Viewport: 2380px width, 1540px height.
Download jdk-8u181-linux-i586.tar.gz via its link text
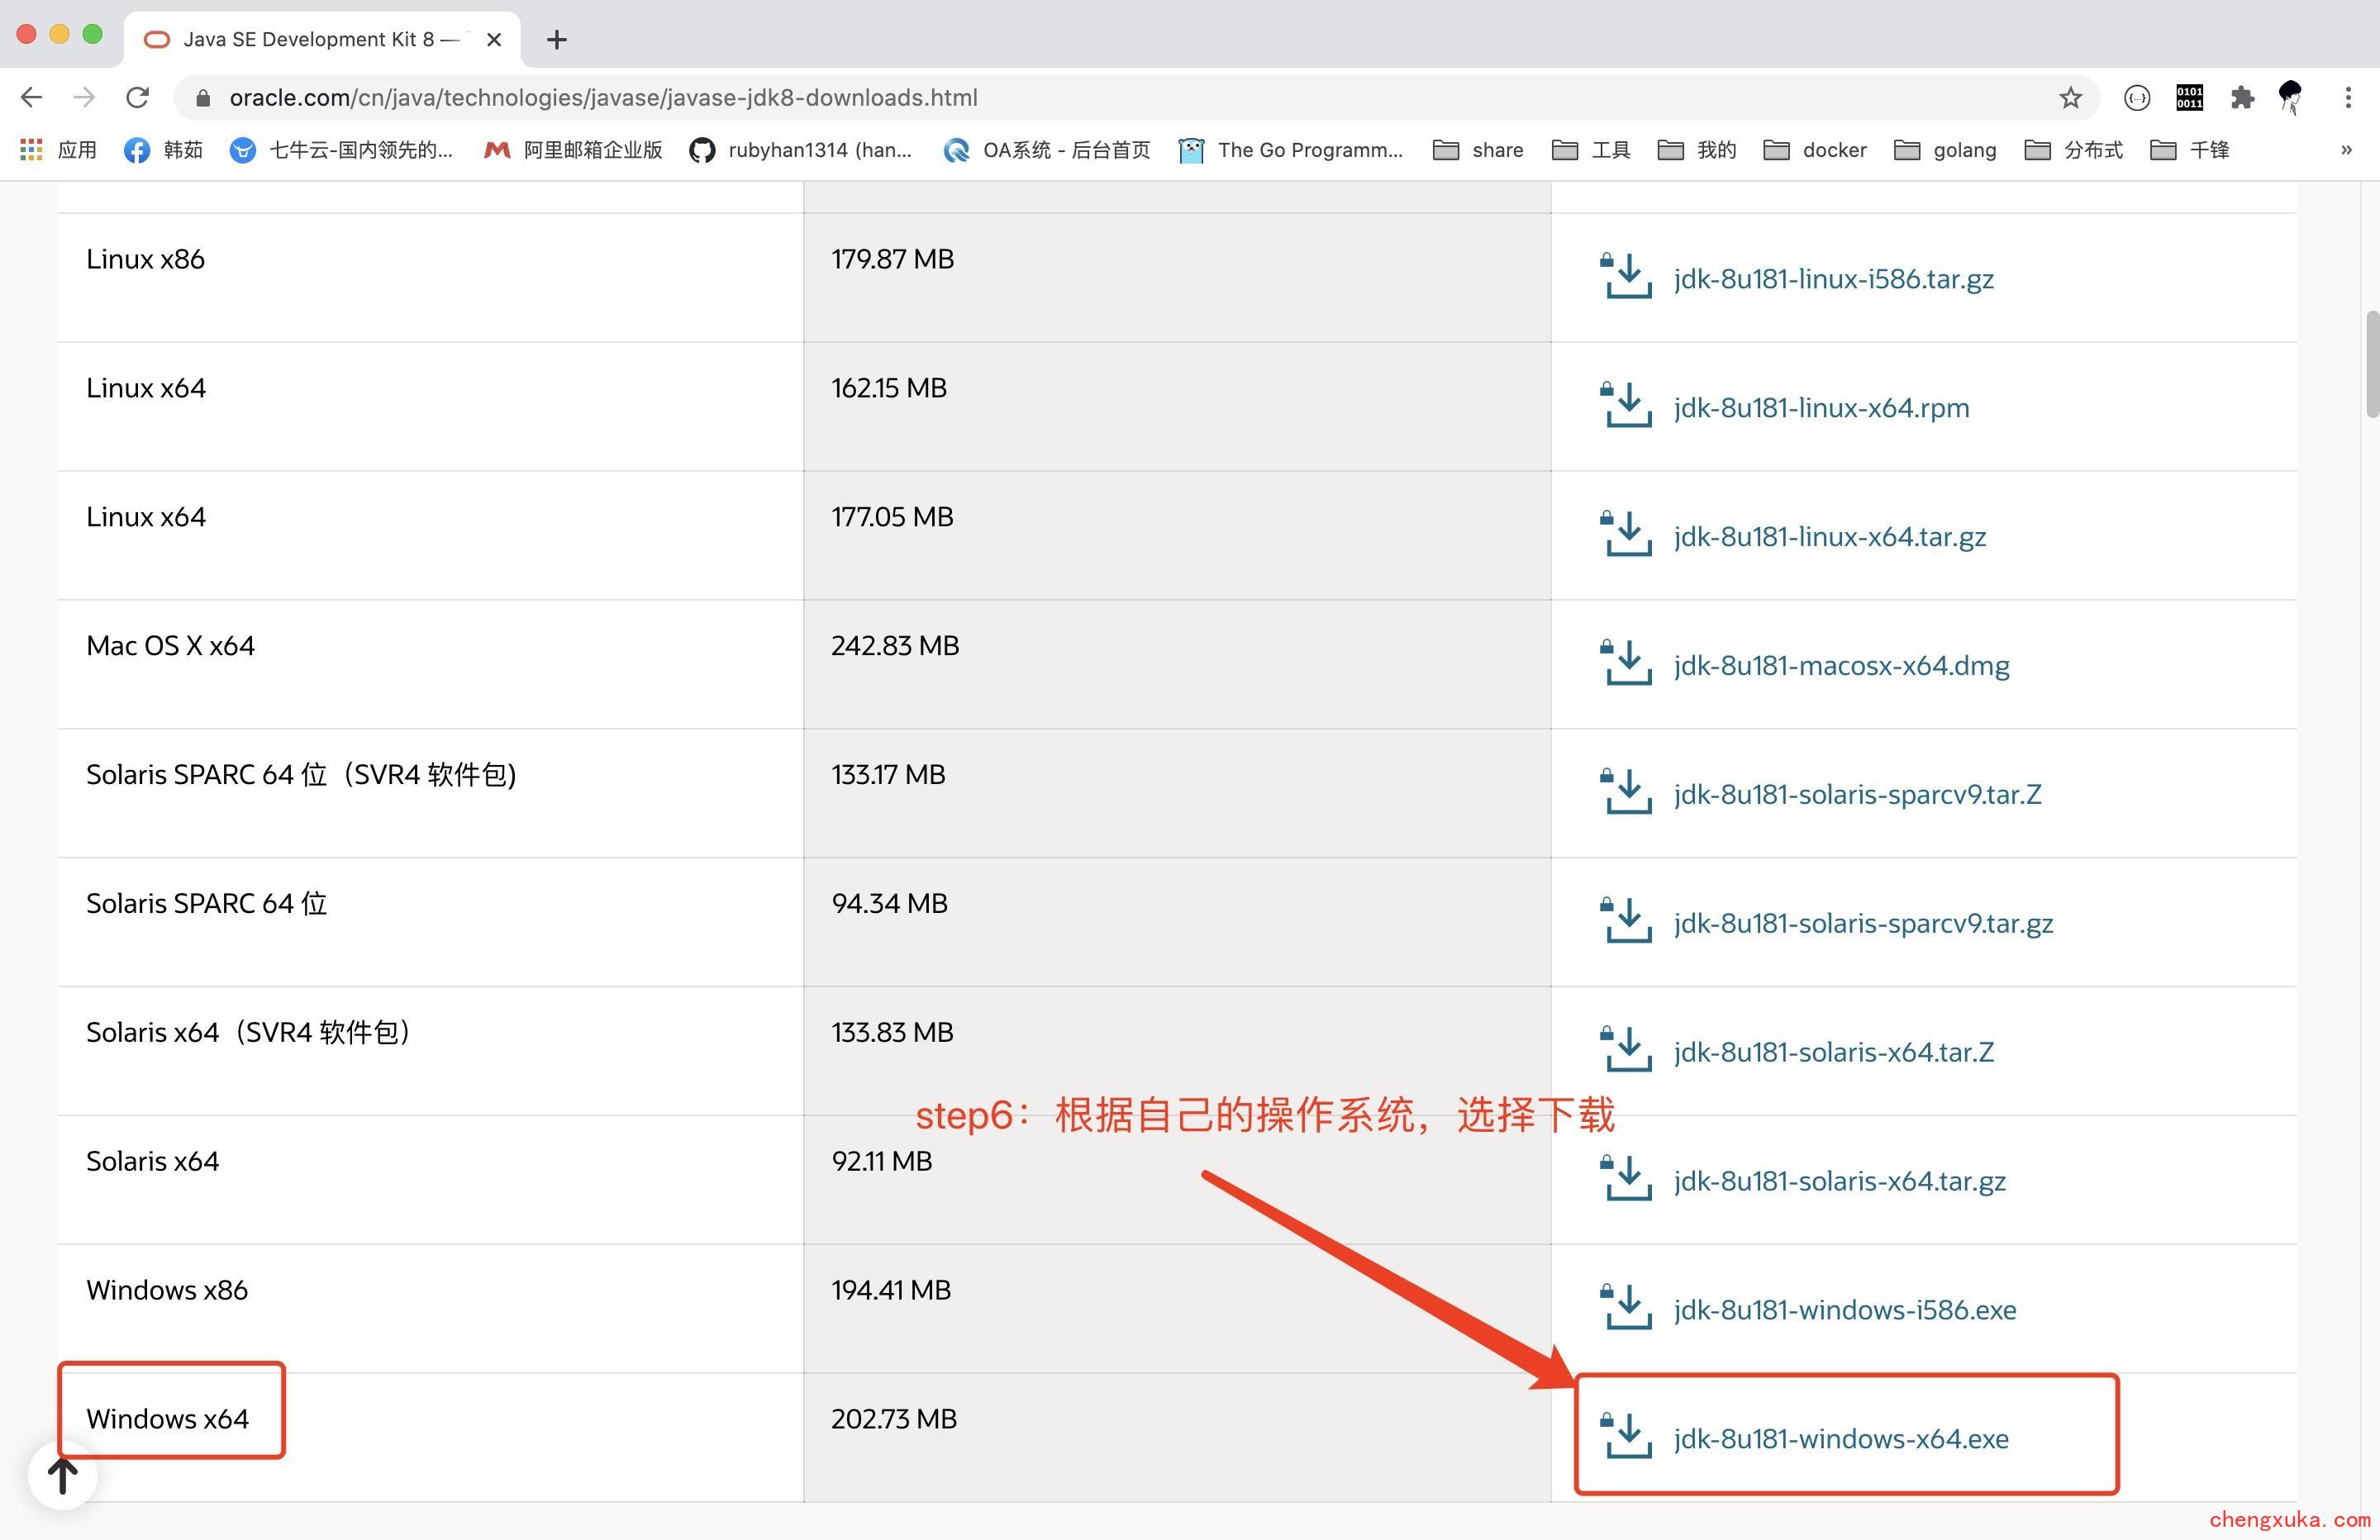click(x=1833, y=278)
